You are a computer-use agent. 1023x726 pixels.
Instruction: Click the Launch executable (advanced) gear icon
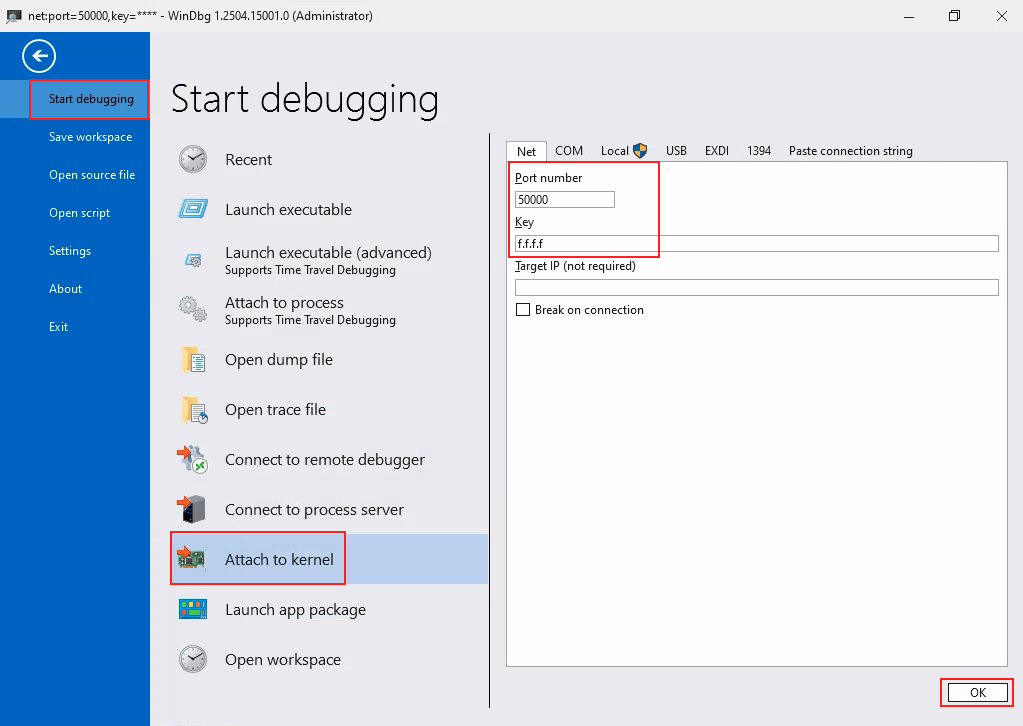point(193,260)
